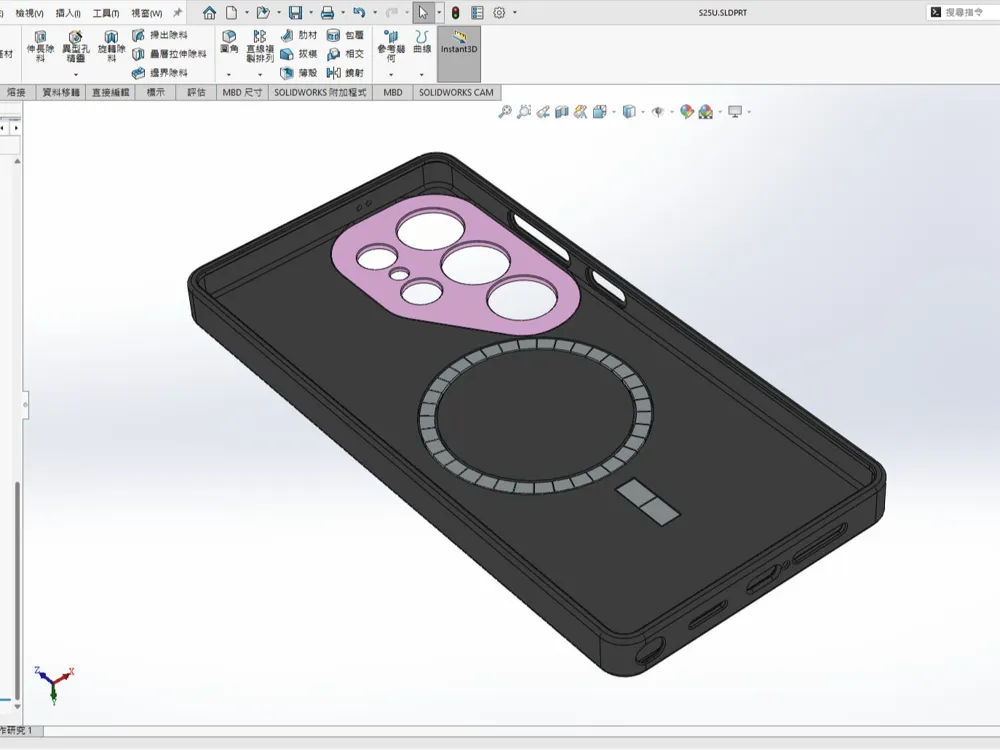Toggle the Instant3D button

click(x=459, y=54)
